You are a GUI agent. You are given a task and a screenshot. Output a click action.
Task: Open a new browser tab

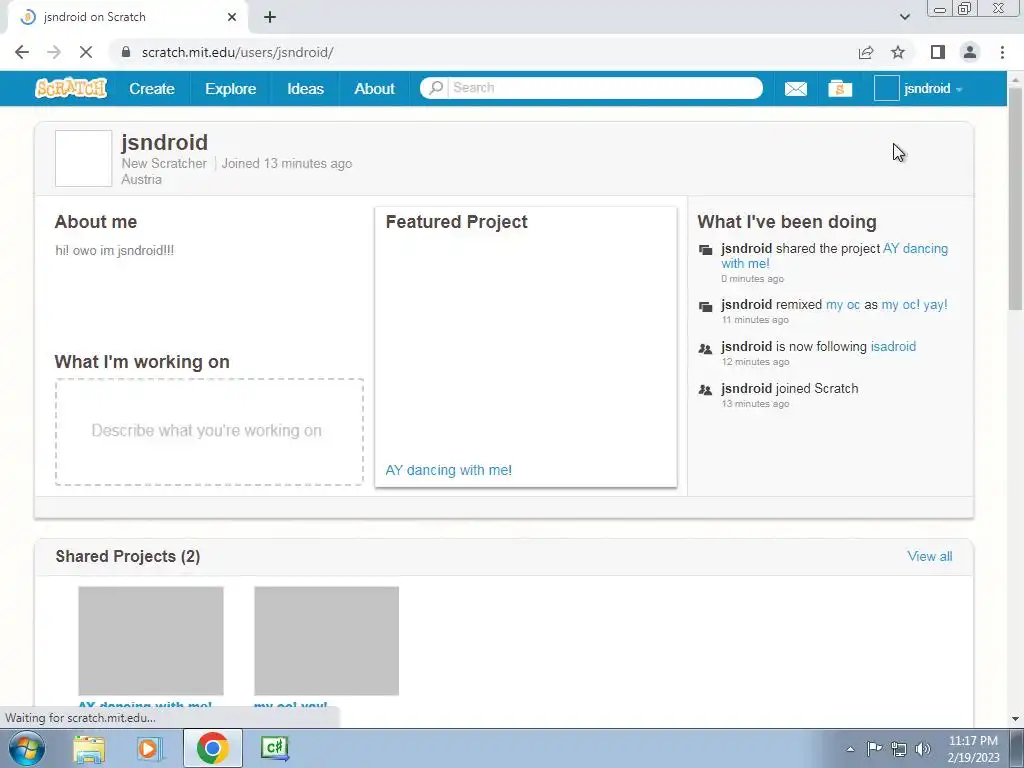point(270,18)
